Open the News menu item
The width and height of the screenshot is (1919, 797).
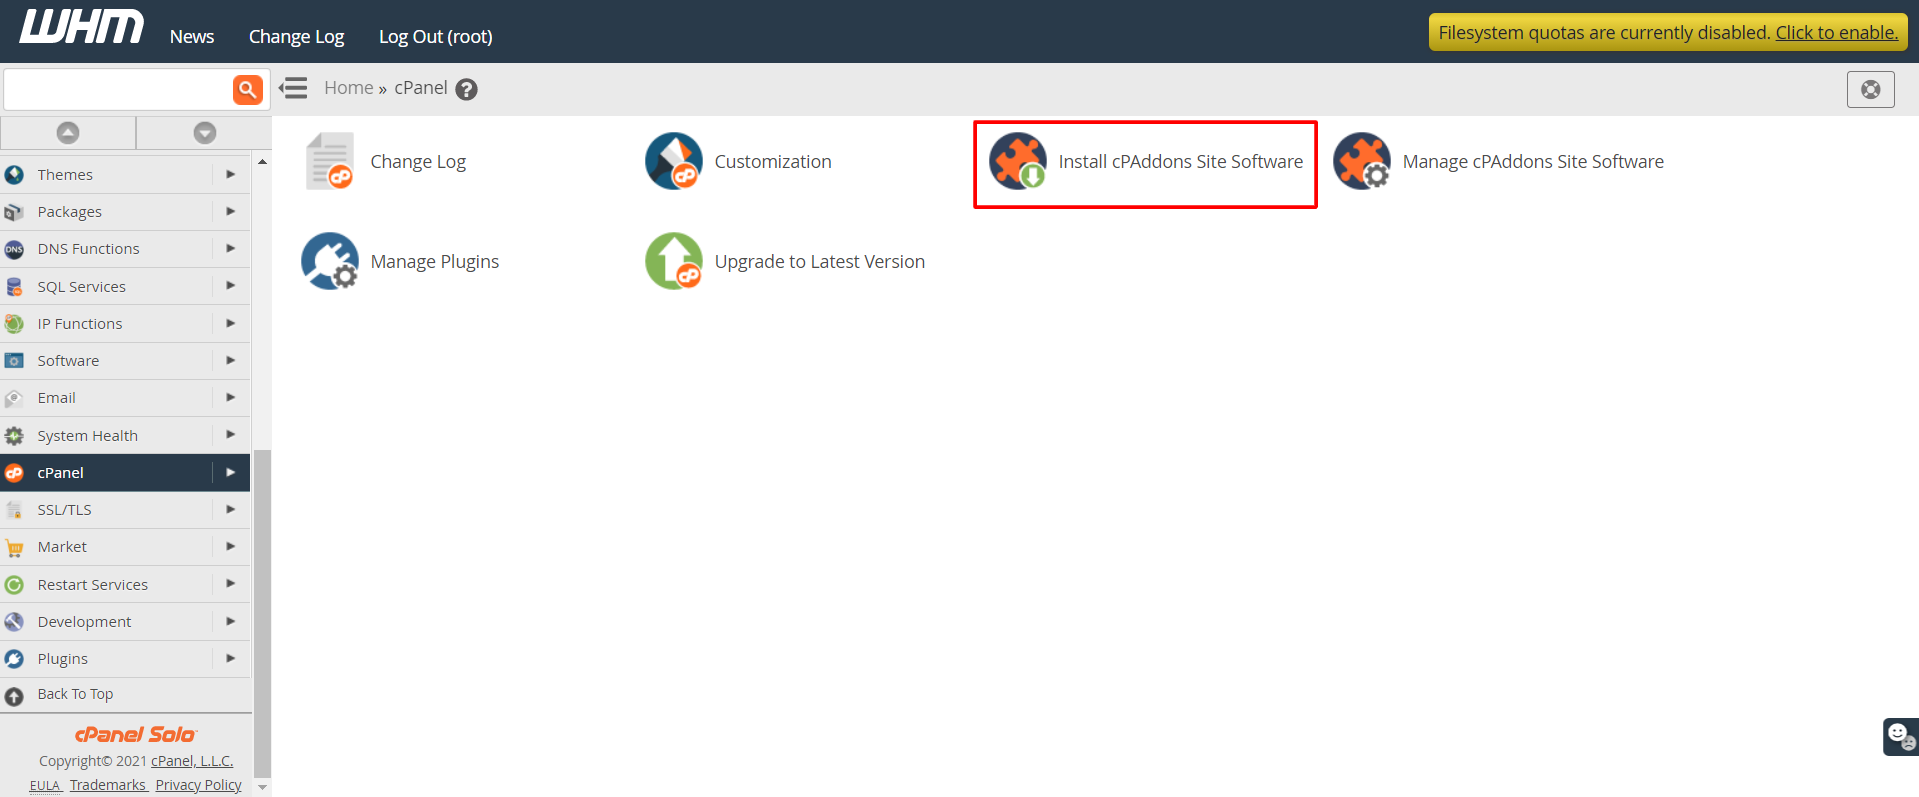192,36
